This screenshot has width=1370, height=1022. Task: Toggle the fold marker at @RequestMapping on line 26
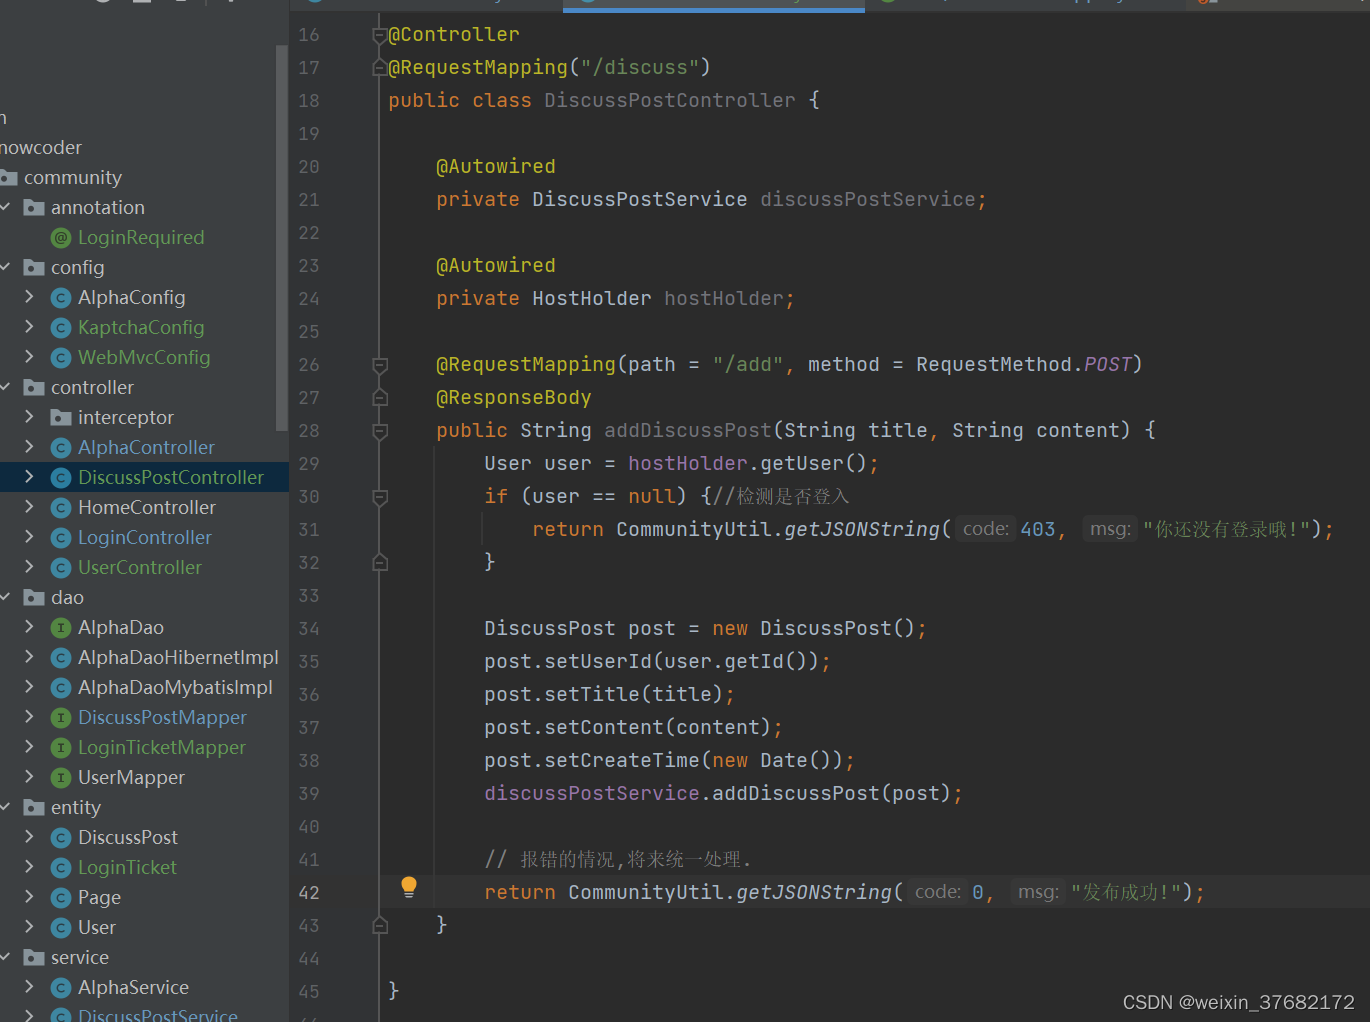tap(380, 365)
